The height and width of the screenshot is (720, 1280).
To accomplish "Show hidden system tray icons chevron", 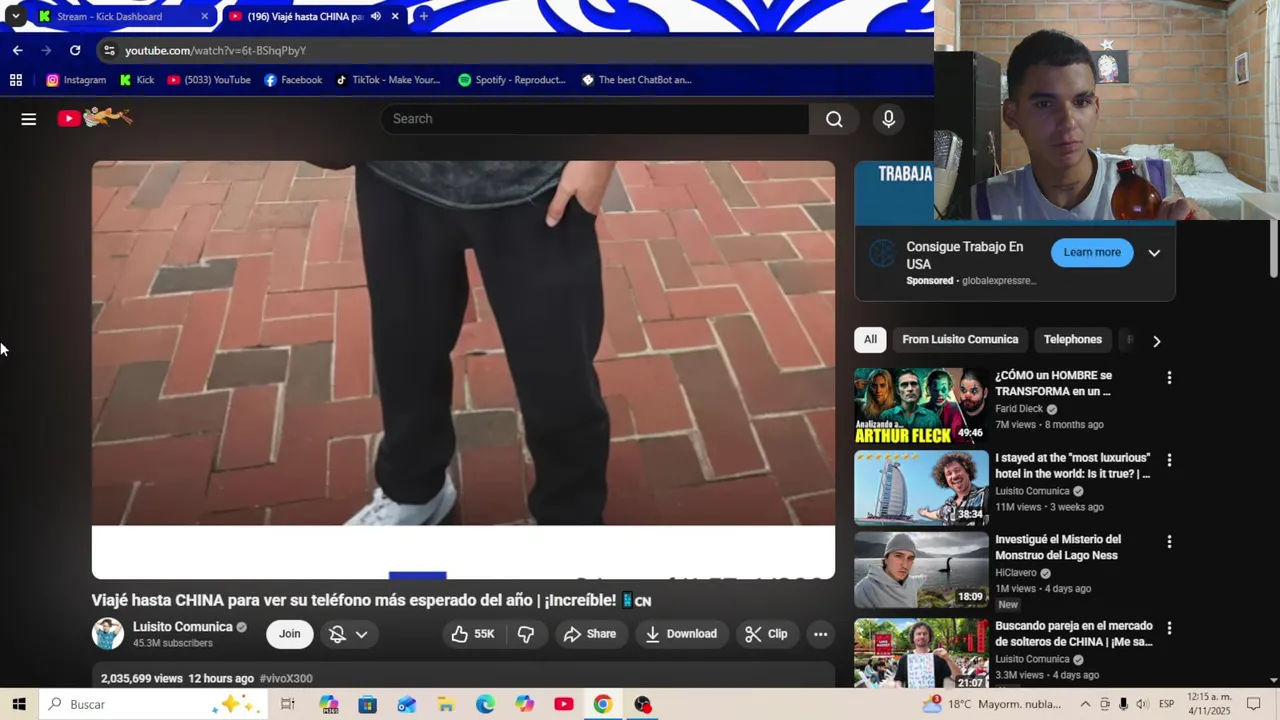I will point(1085,704).
